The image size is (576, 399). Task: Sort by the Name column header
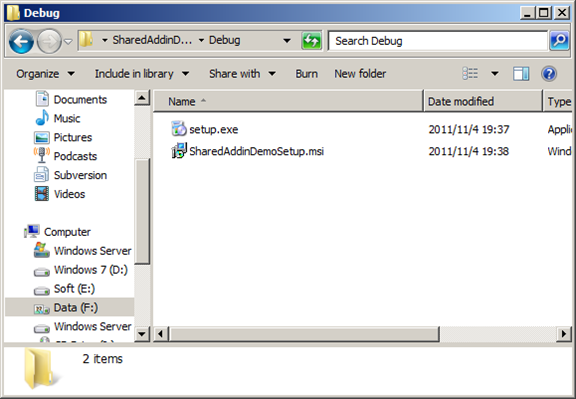click(288, 101)
